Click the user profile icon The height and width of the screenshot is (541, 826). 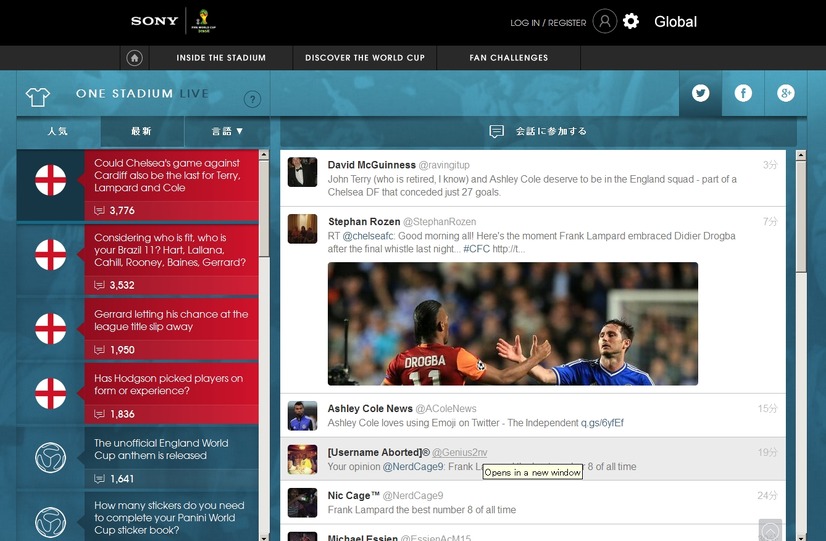604,21
